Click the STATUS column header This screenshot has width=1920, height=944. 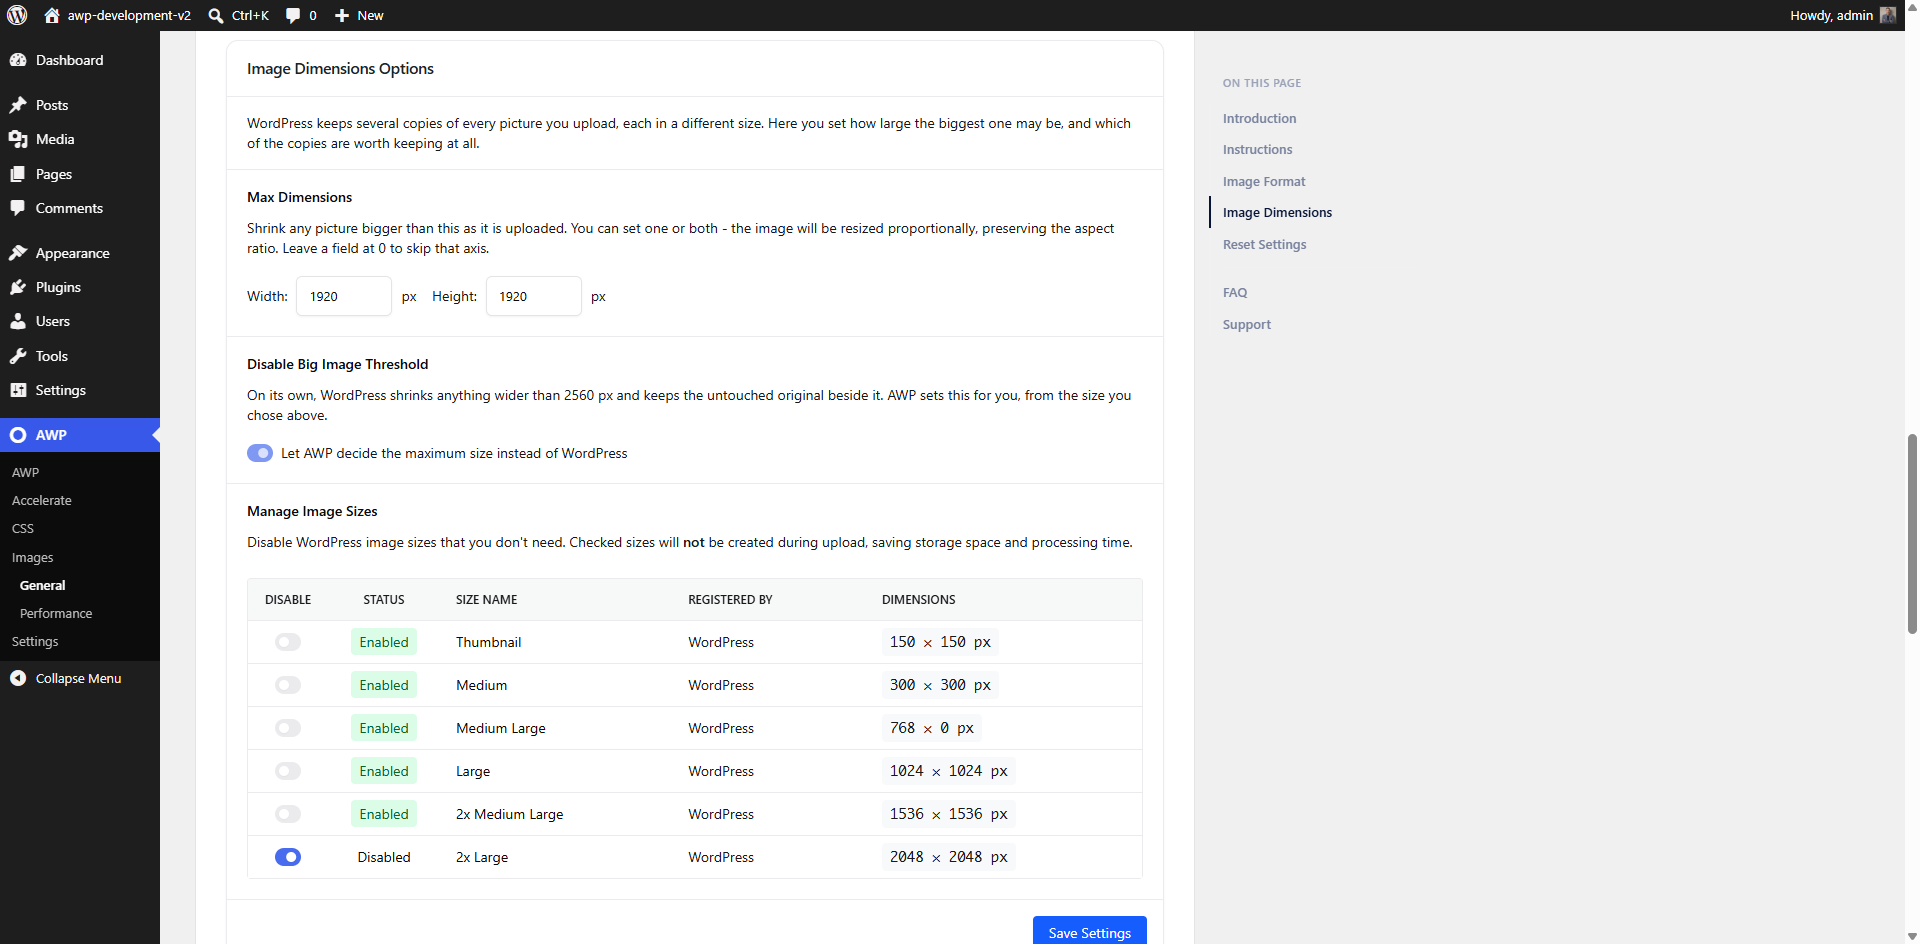(384, 600)
